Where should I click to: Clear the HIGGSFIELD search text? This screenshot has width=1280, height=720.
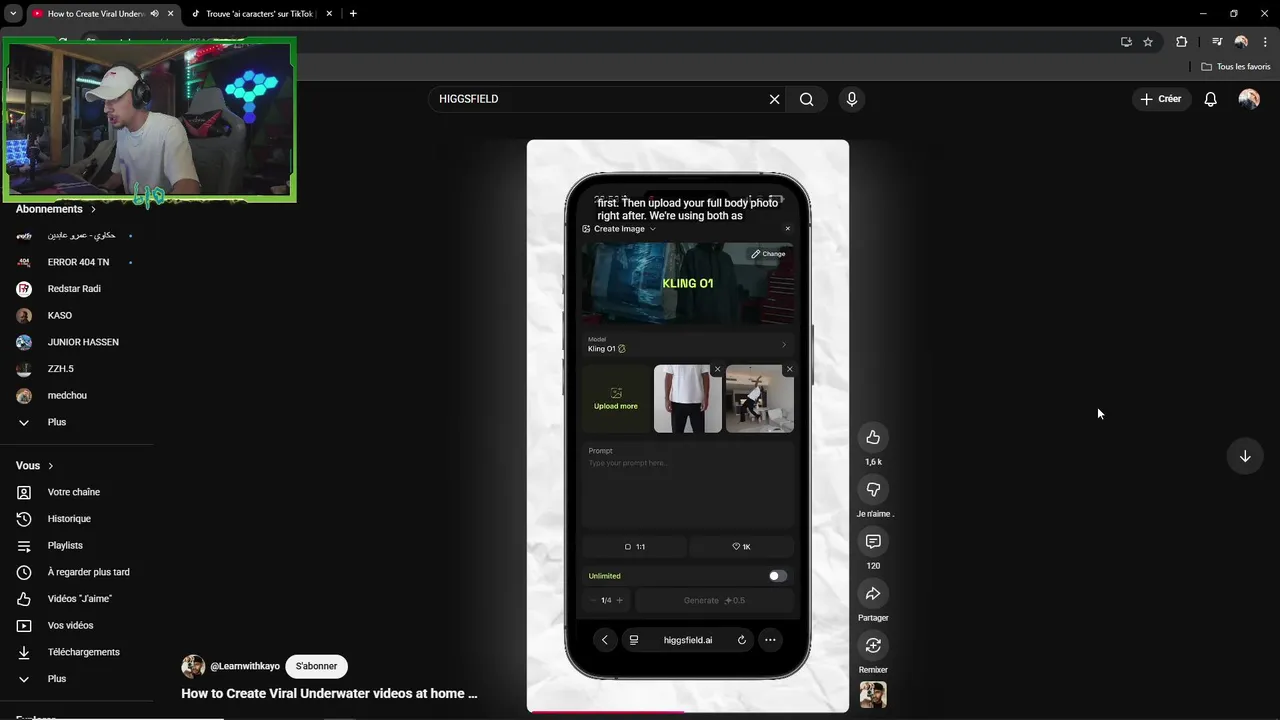(x=774, y=99)
